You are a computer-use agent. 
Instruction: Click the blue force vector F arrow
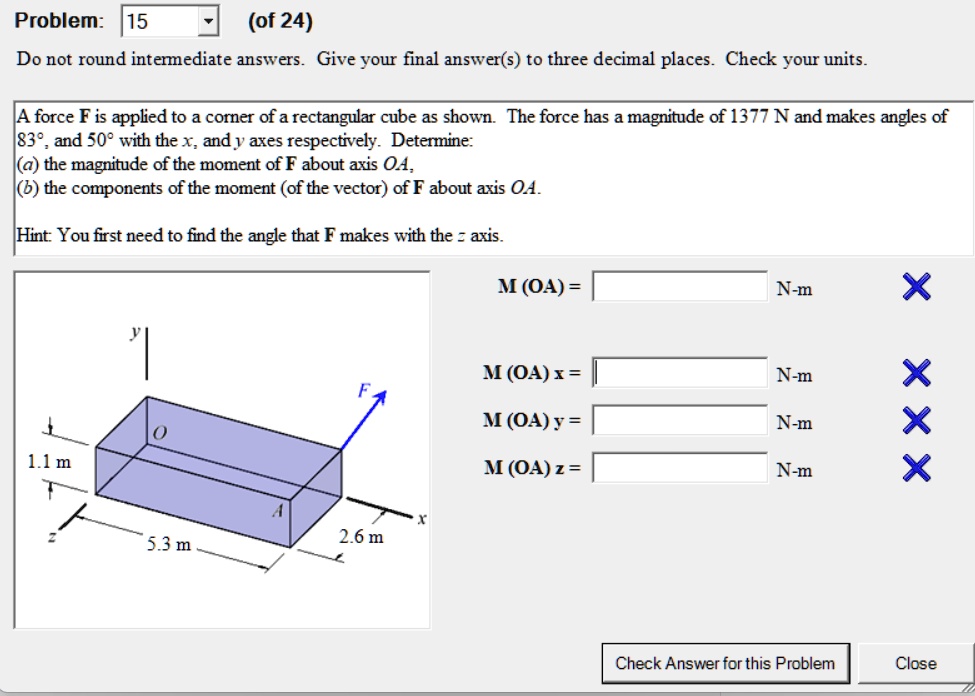364,419
